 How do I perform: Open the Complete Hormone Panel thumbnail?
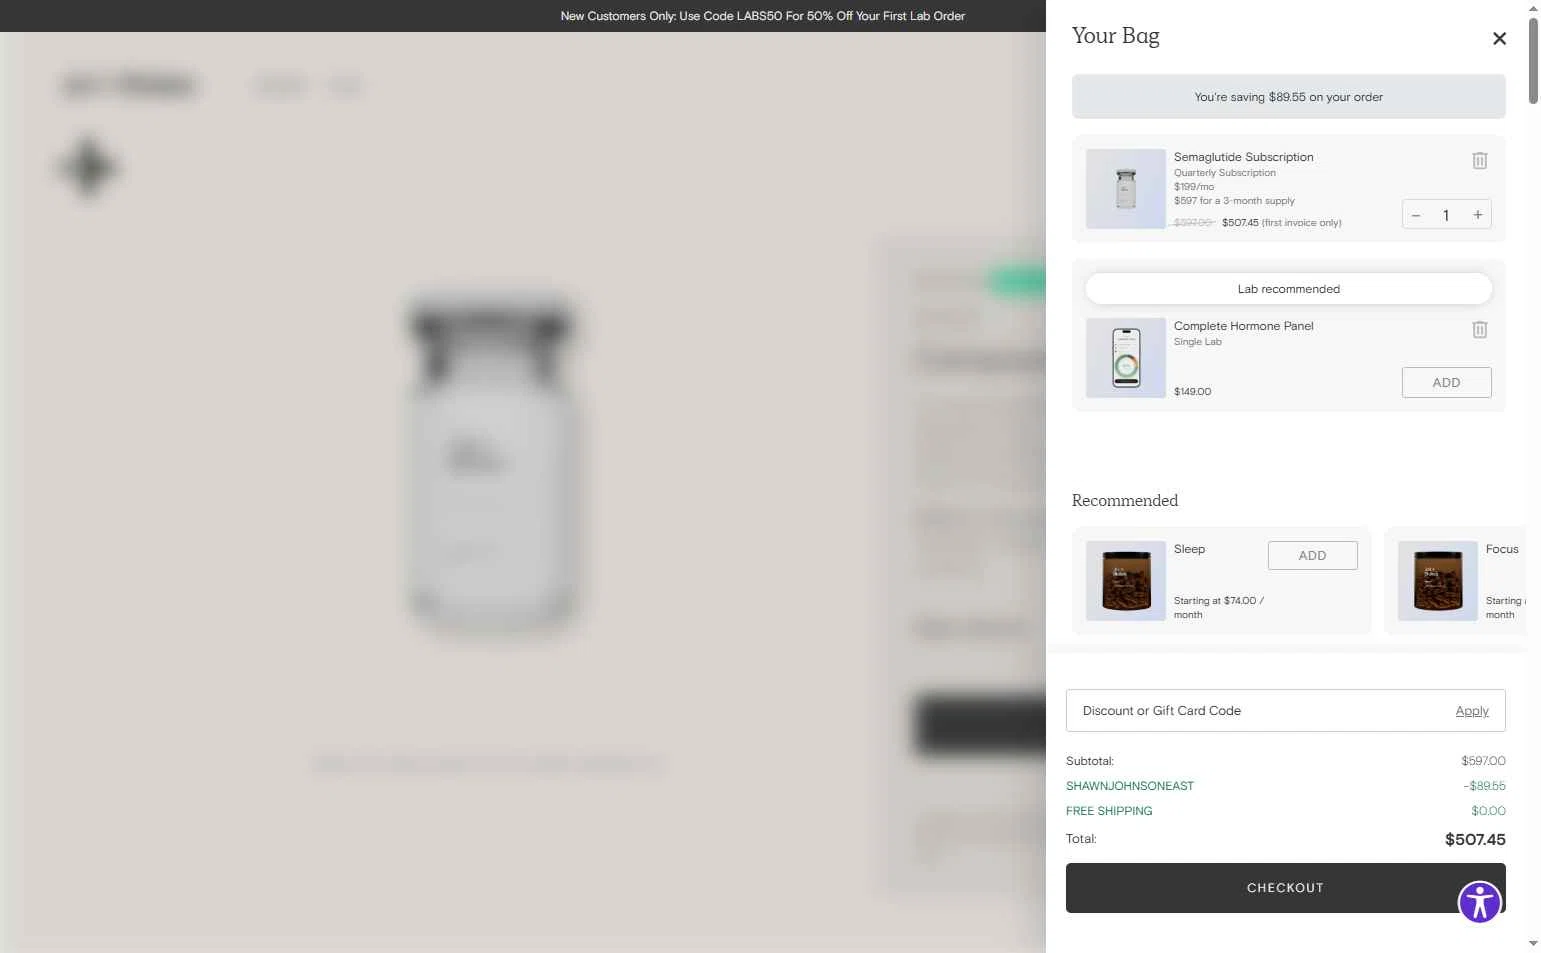coord(1126,358)
